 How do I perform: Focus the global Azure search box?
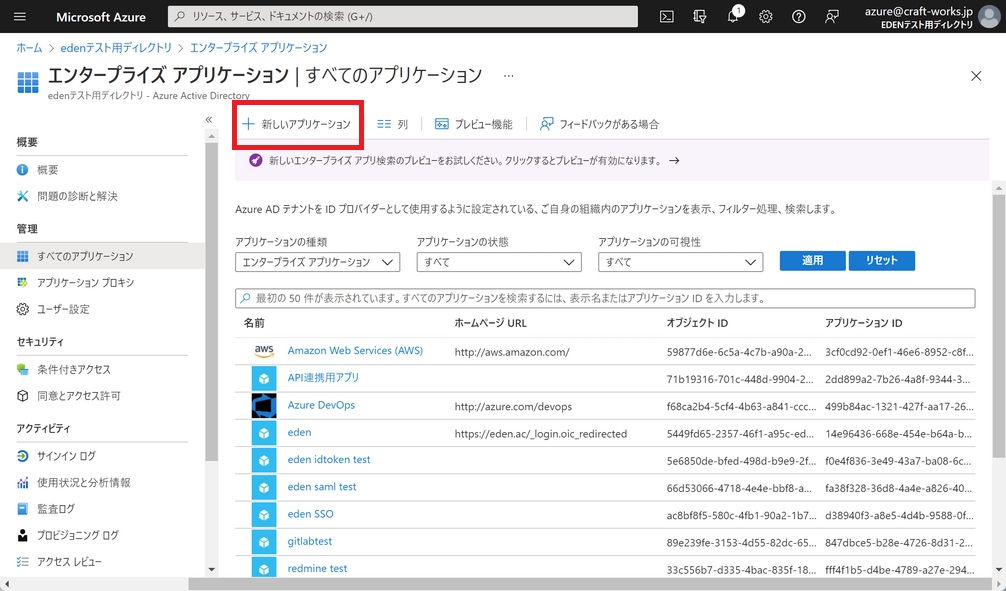[403, 17]
